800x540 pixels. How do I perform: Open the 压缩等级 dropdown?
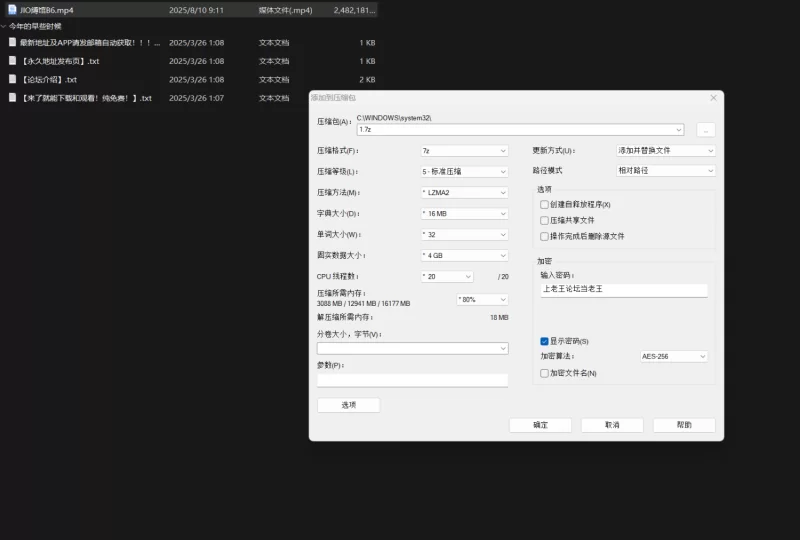coord(464,172)
